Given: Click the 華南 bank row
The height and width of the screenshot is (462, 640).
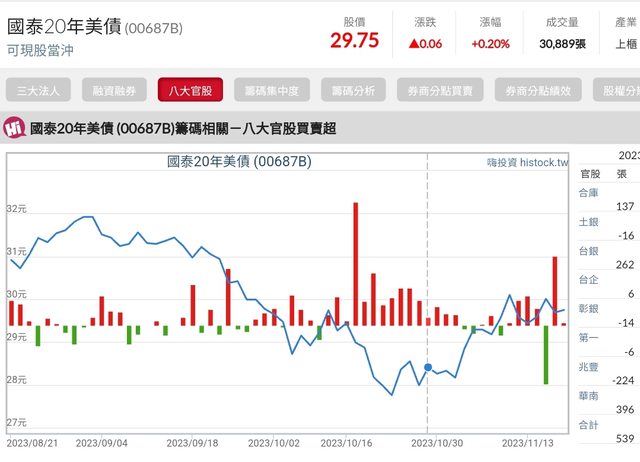Looking at the screenshot, I should click(588, 396).
